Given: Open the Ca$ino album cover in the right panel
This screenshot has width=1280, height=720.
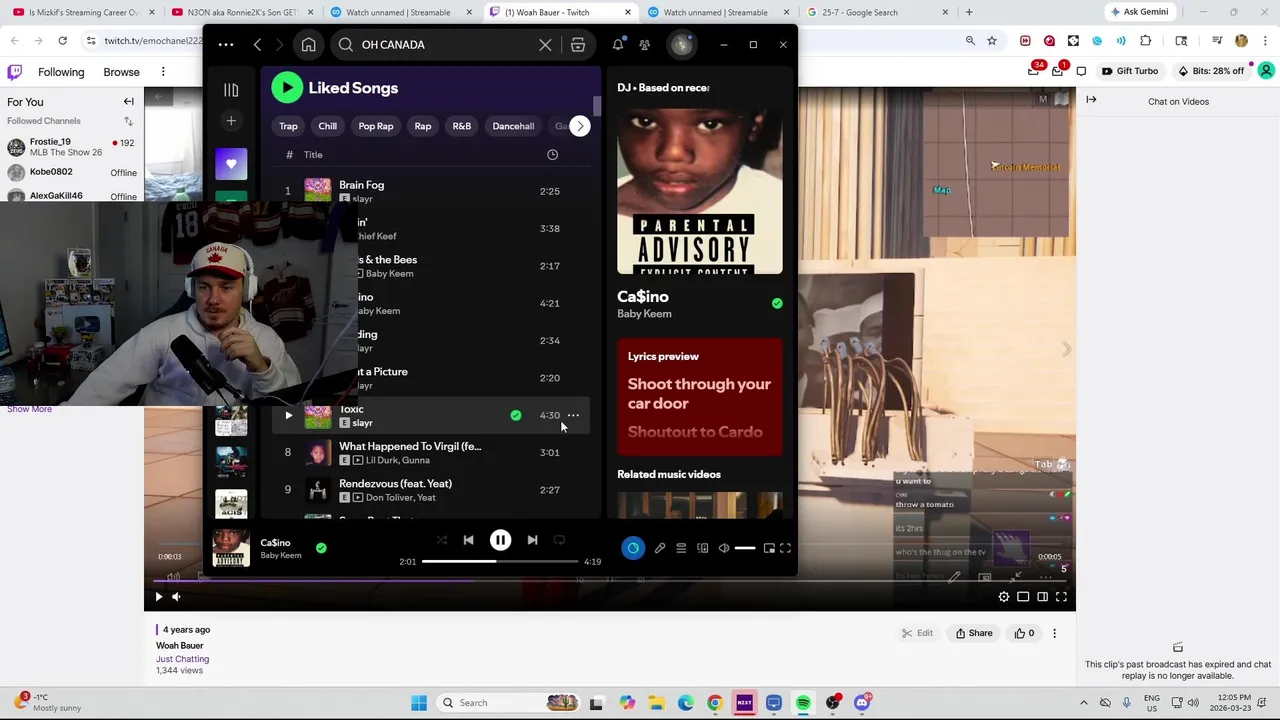Looking at the screenshot, I should pyautogui.click(x=700, y=191).
